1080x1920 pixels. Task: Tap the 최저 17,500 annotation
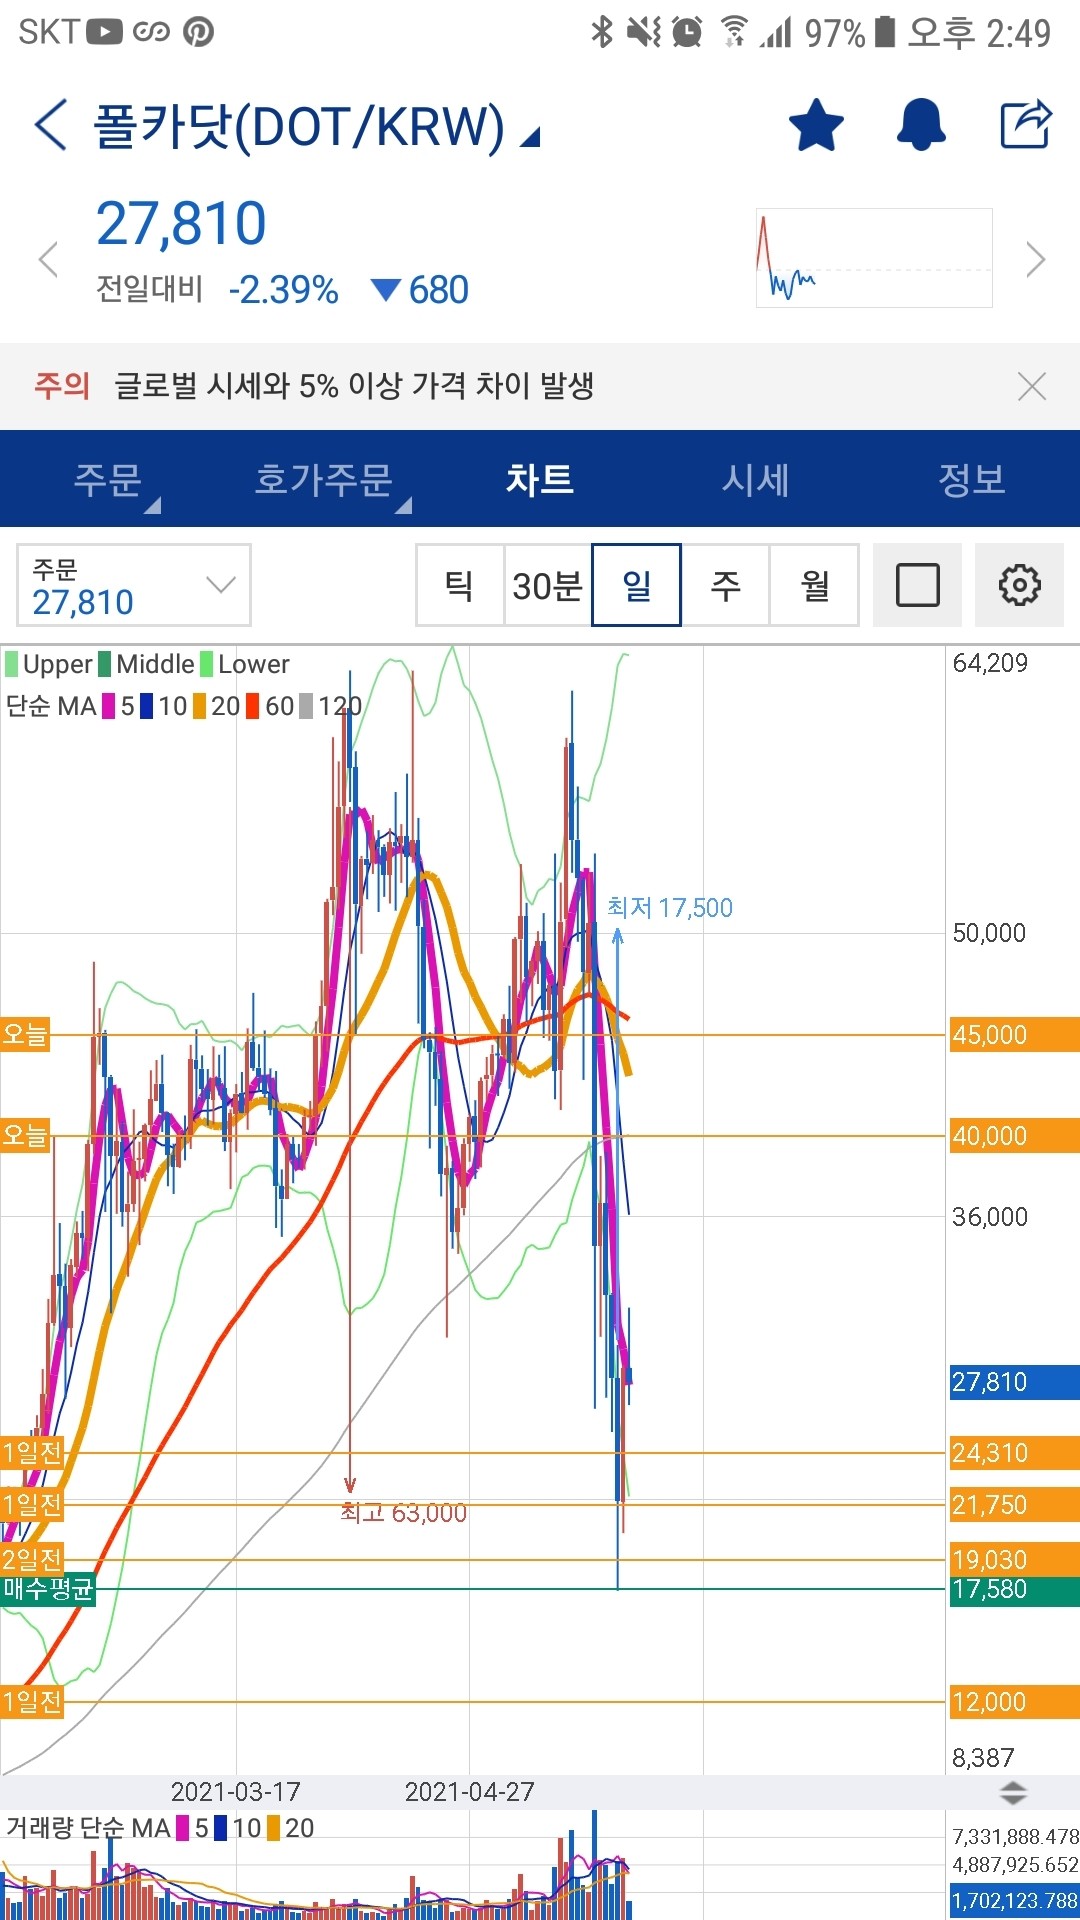(670, 908)
